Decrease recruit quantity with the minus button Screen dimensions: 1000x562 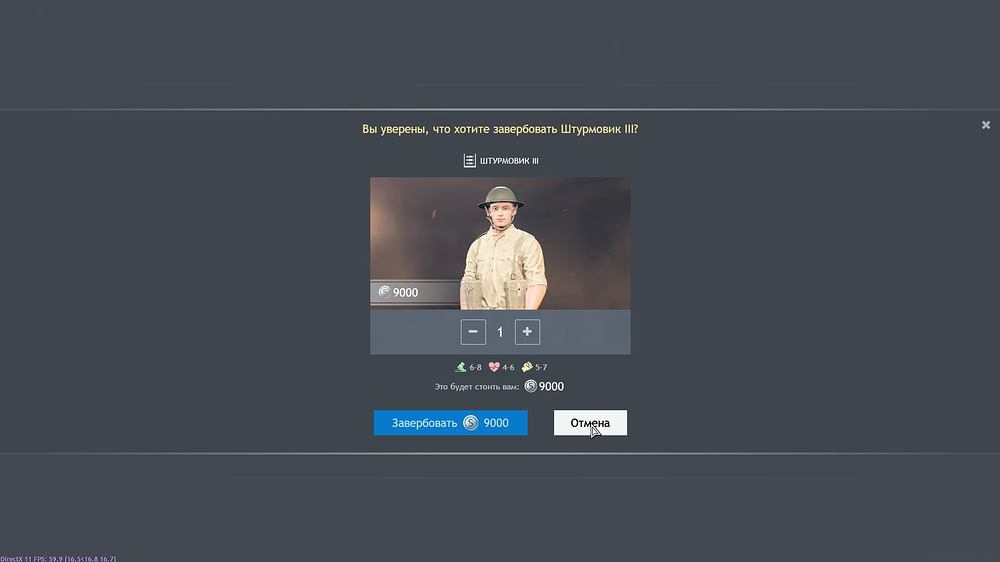pyautogui.click(x=473, y=332)
